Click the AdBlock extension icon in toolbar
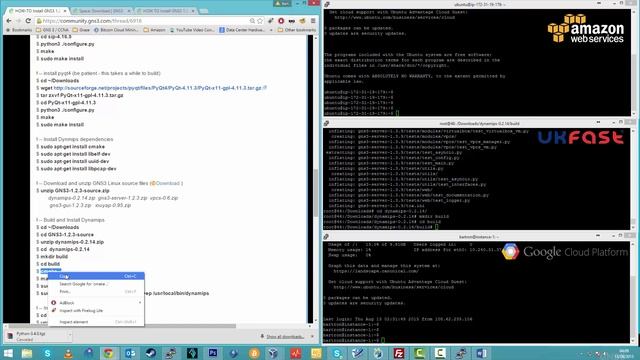Screen dimensions: 640x360 click(281, 20)
